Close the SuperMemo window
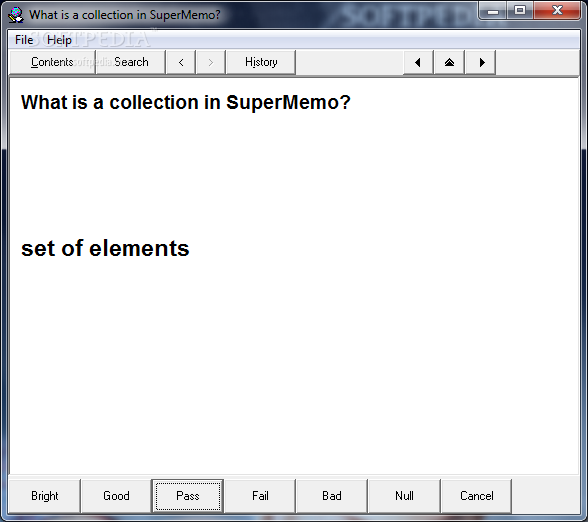Image resolution: width=588 pixels, height=522 pixels. pyautogui.click(x=557, y=10)
